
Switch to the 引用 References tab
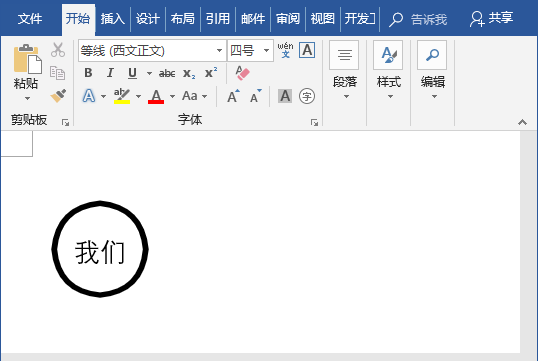218,19
